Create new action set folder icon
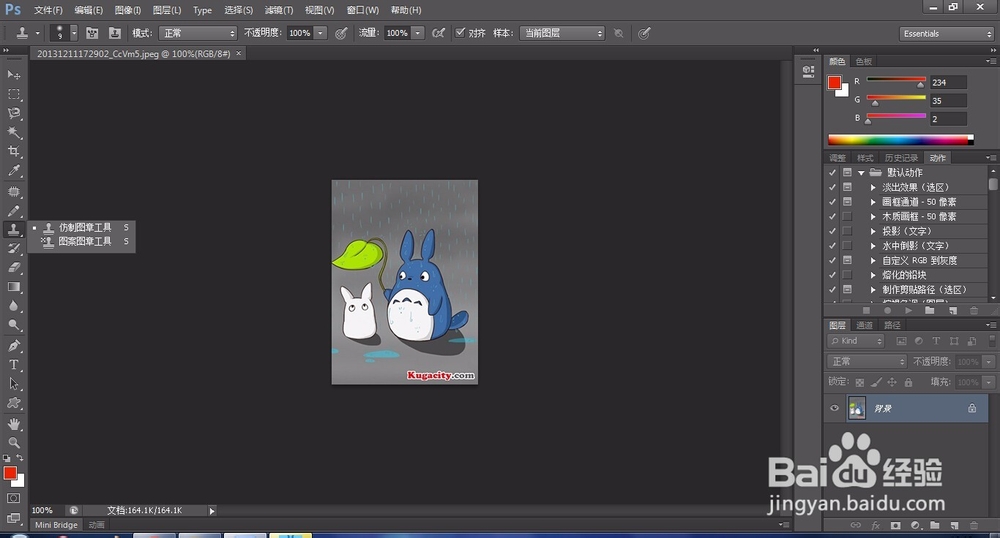1000x538 pixels. pyautogui.click(x=930, y=310)
